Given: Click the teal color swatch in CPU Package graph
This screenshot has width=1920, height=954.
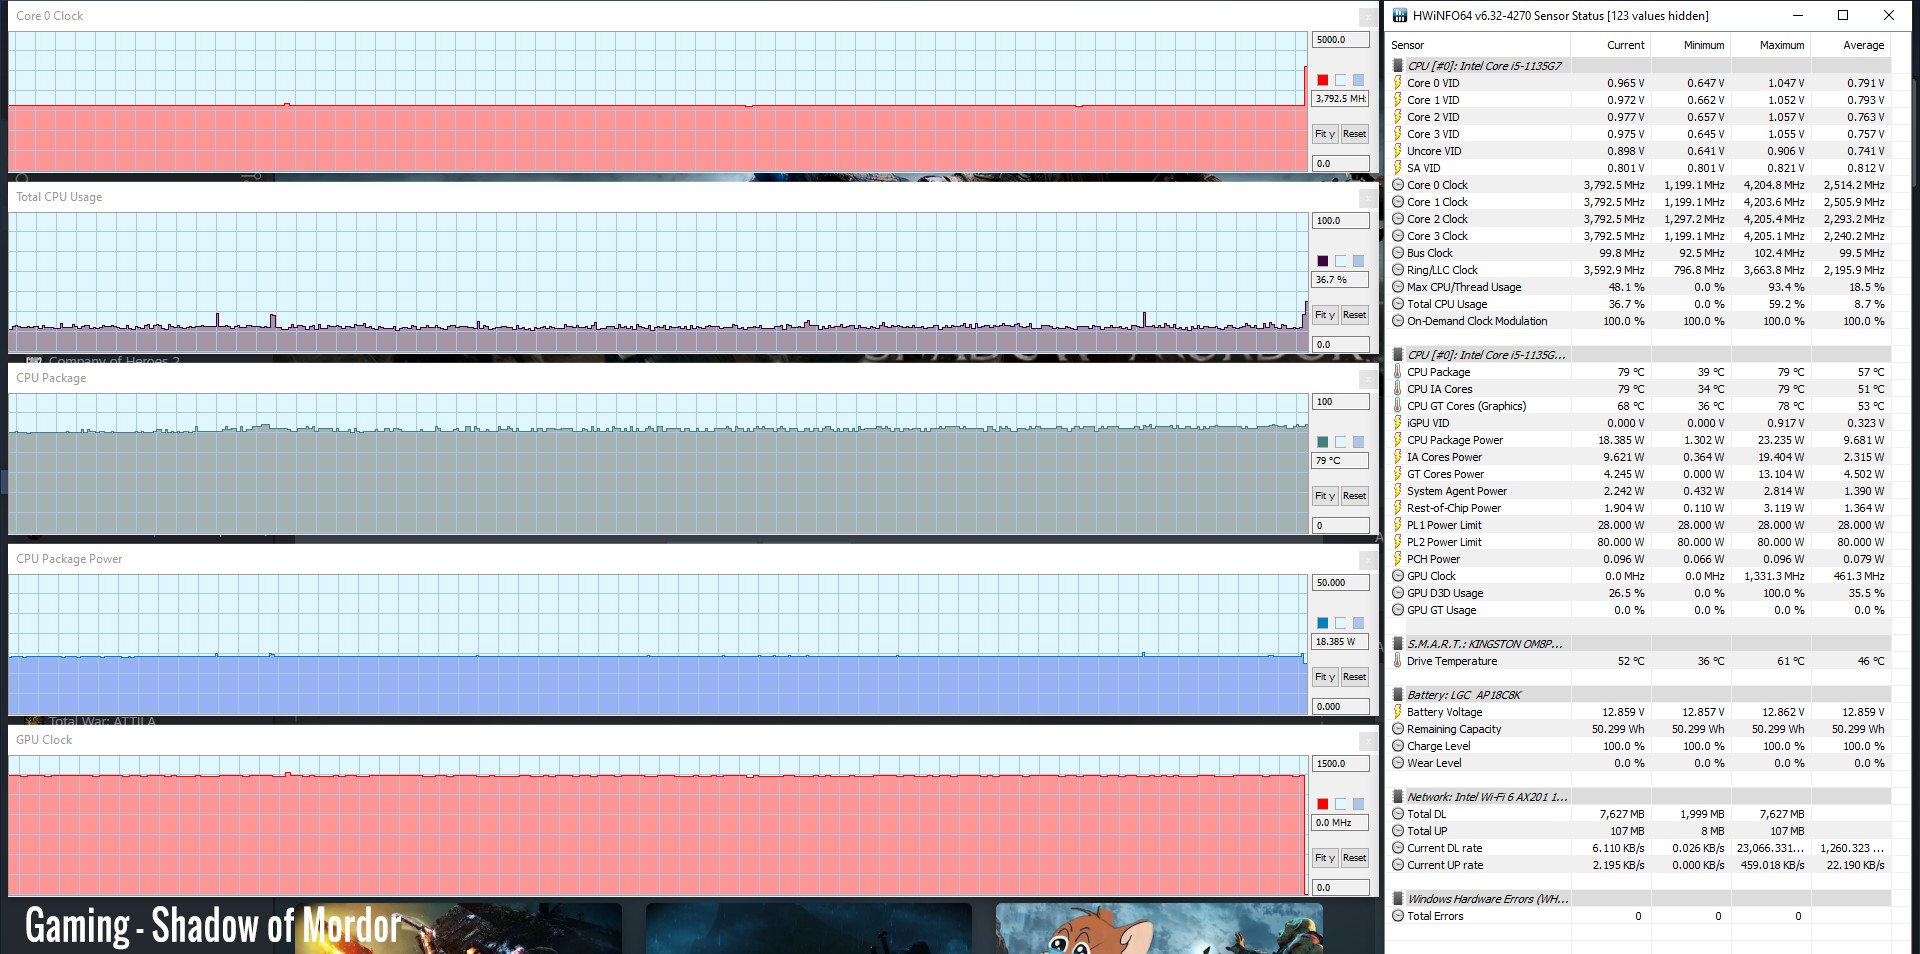Looking at the screenshot, I should click(x=1322, y=442).
